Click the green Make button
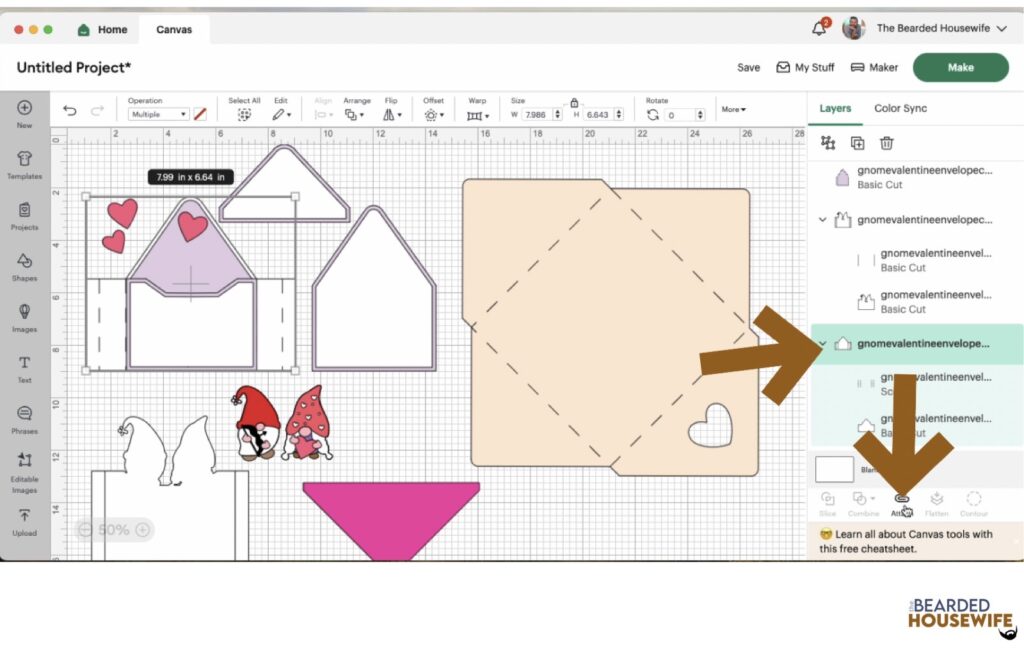The height and width of the screenshot is (651, 1024). [x=961, y=67]
